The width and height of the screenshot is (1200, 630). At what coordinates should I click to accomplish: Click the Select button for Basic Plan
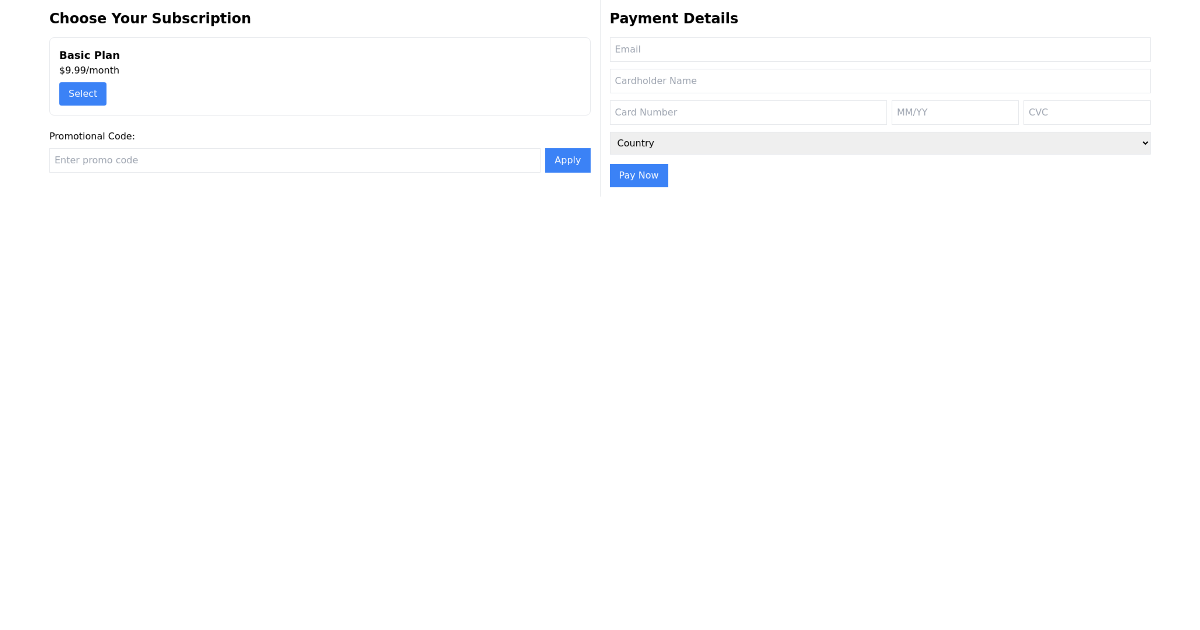coord(82,93)
